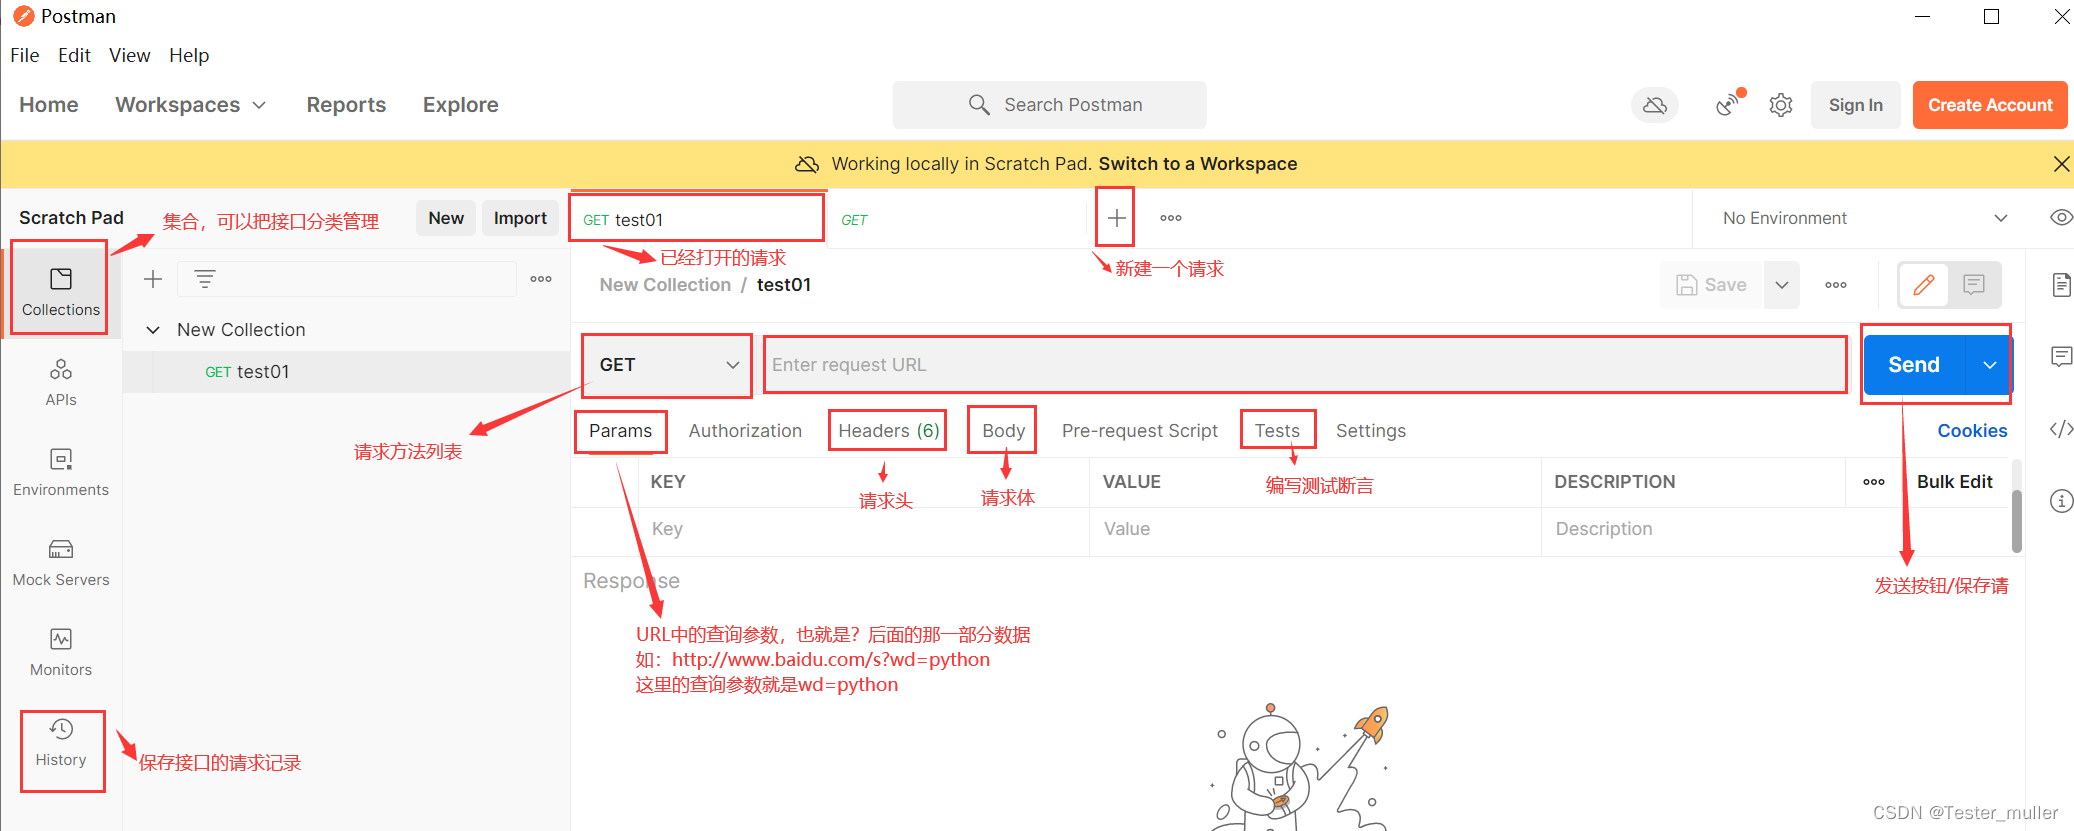Image resolution: width=2074 pixels, height=831 pixels.
Task: Click the New button in Scratch Pad
Action: (x=446, y=218)
